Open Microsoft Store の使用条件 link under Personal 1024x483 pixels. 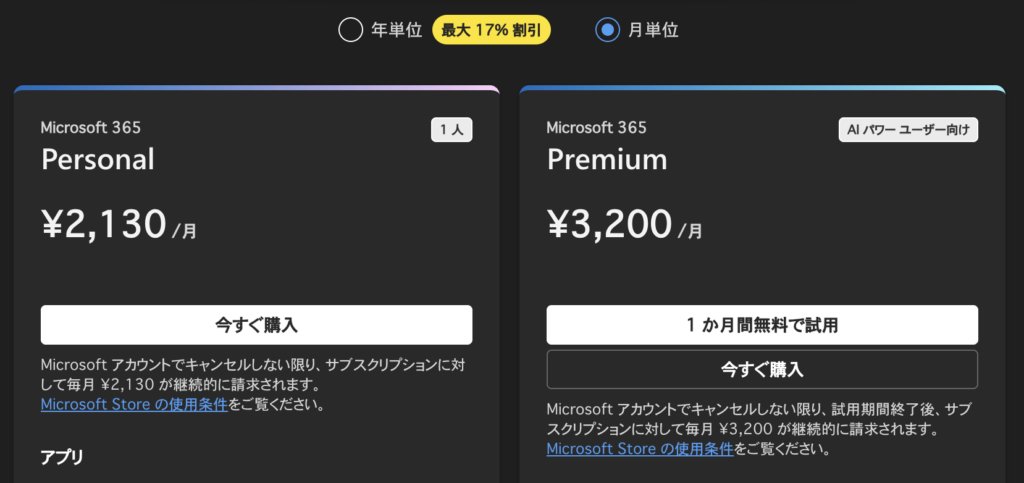tap(134, 405)
